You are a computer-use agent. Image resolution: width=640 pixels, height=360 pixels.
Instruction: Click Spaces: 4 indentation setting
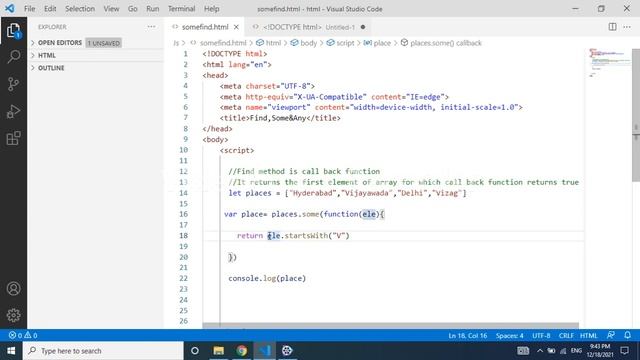509,336
